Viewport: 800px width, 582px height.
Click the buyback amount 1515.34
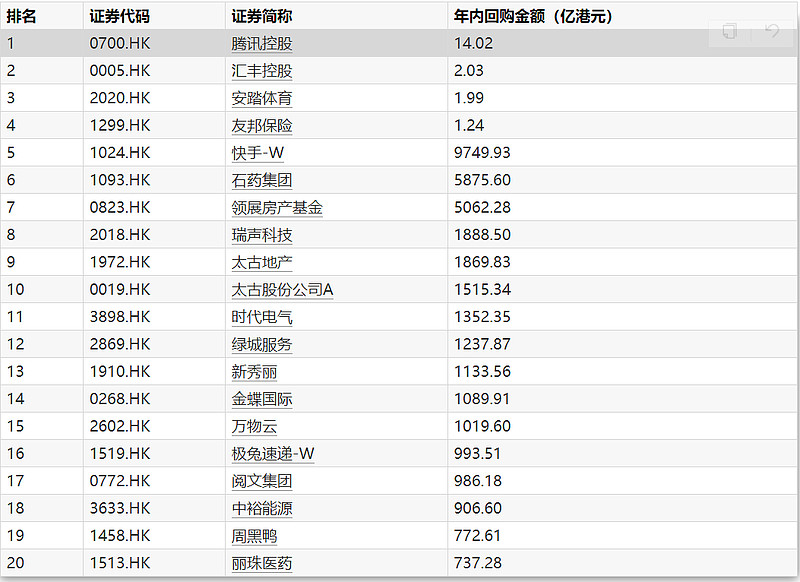tap(482, 290)
